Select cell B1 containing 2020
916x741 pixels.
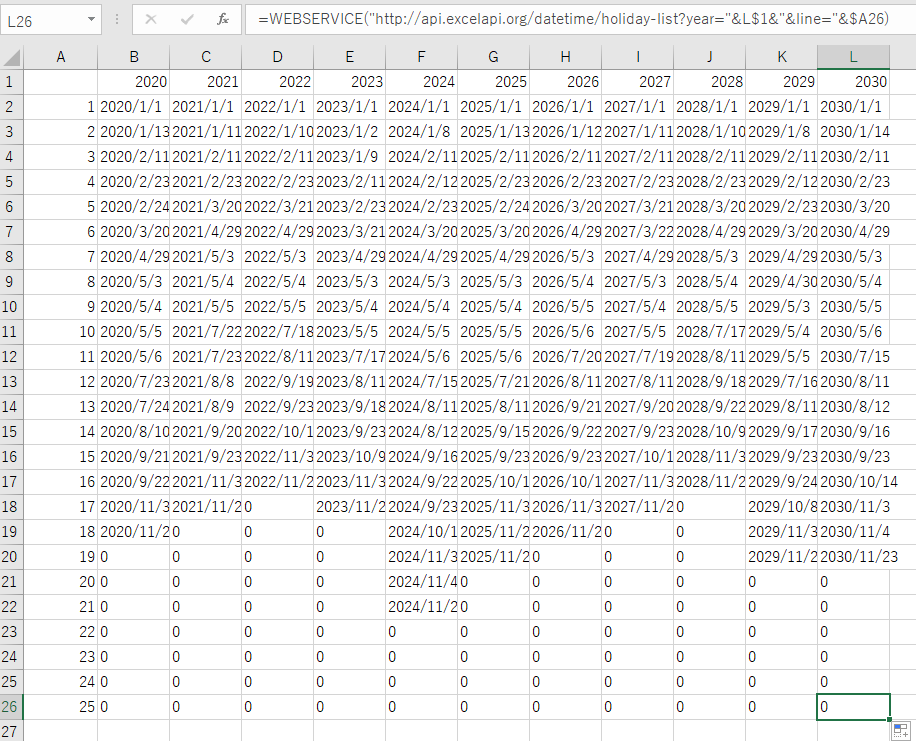pyautogui.click(x=134, y=82)
